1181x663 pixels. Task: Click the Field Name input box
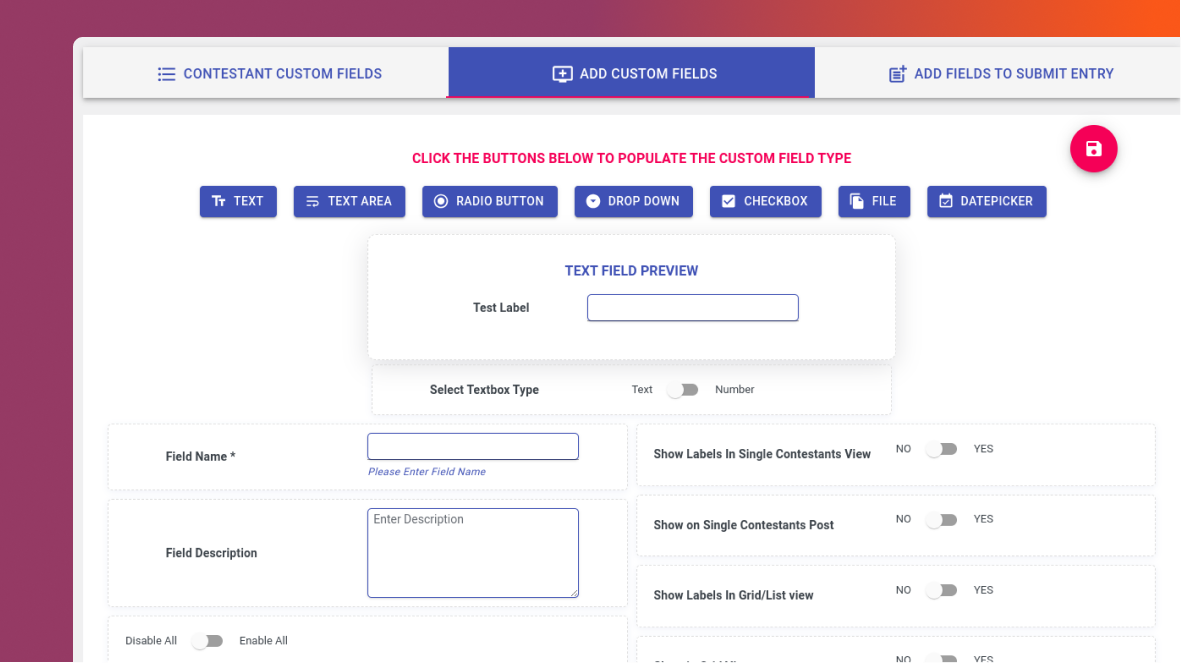(x=473, y=446)
